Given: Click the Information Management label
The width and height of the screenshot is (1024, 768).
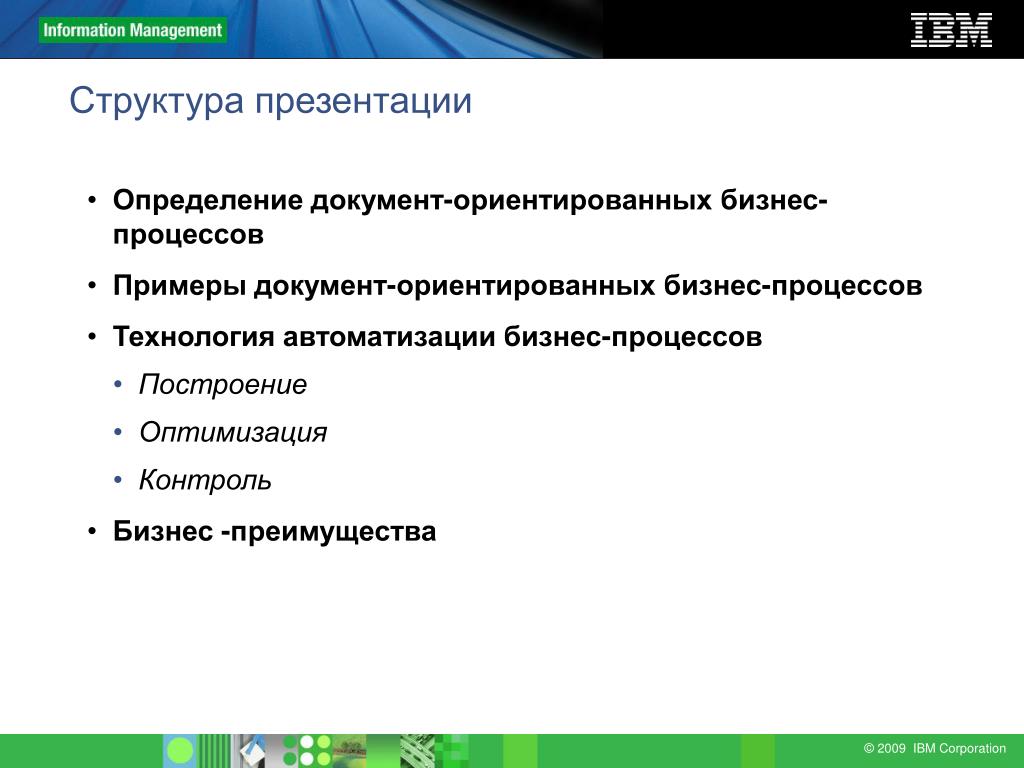Looking at the screenshot, I should [133, 30].
